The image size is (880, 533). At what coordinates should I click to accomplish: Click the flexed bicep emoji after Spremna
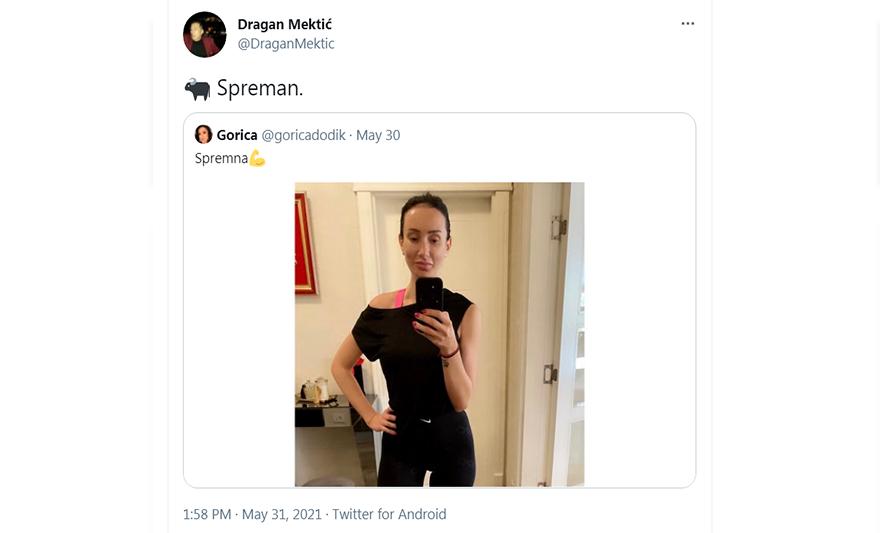(x=257, y=158)
